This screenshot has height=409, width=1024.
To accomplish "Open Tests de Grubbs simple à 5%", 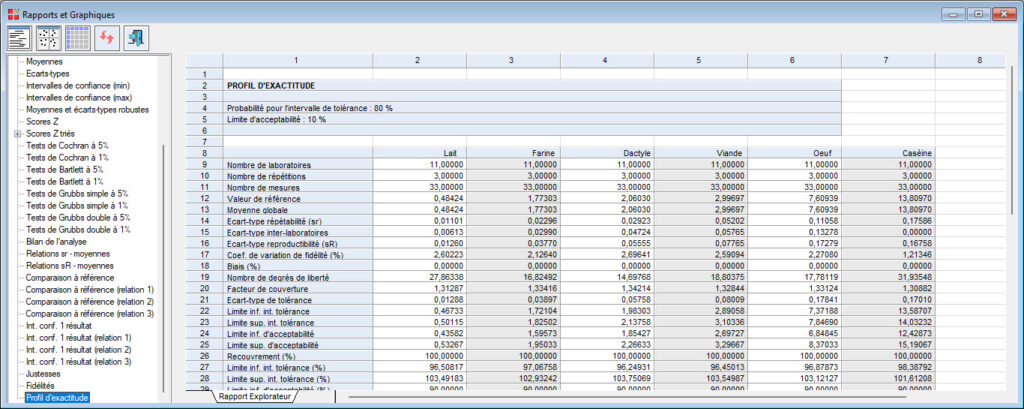I will [77, 193].
